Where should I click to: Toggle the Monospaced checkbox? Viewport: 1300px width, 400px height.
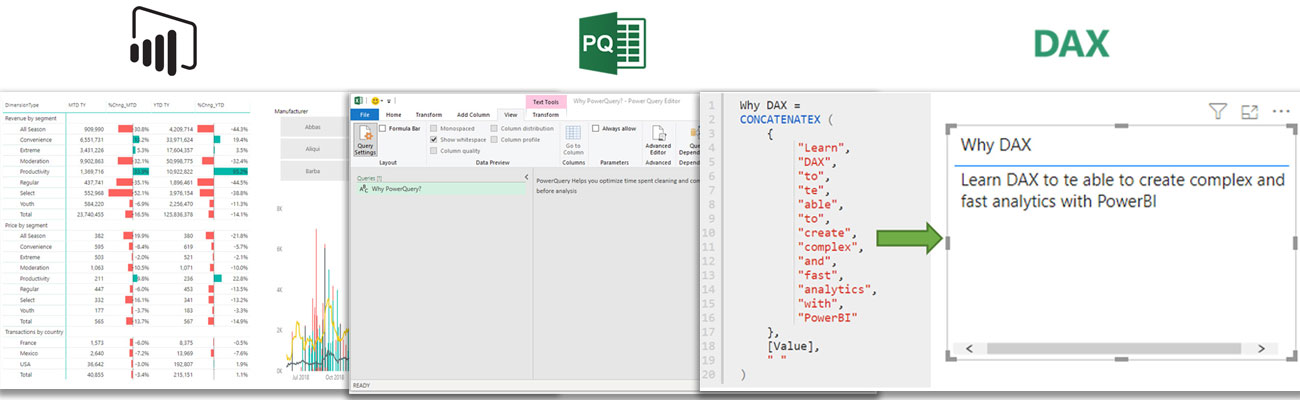pos(433,128)
